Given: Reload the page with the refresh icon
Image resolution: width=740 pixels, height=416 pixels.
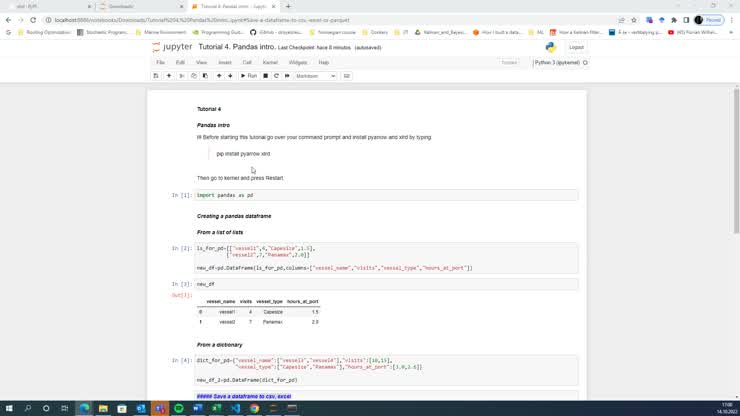Looking at the screenshot, I should [x=33, y=20].
